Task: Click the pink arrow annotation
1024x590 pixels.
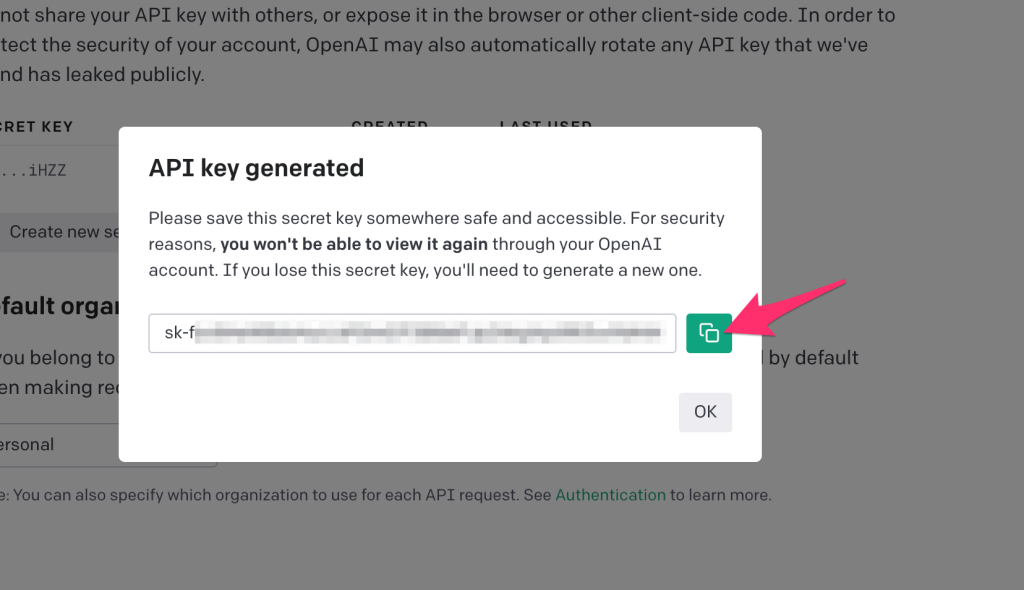Action: point(787,309)
